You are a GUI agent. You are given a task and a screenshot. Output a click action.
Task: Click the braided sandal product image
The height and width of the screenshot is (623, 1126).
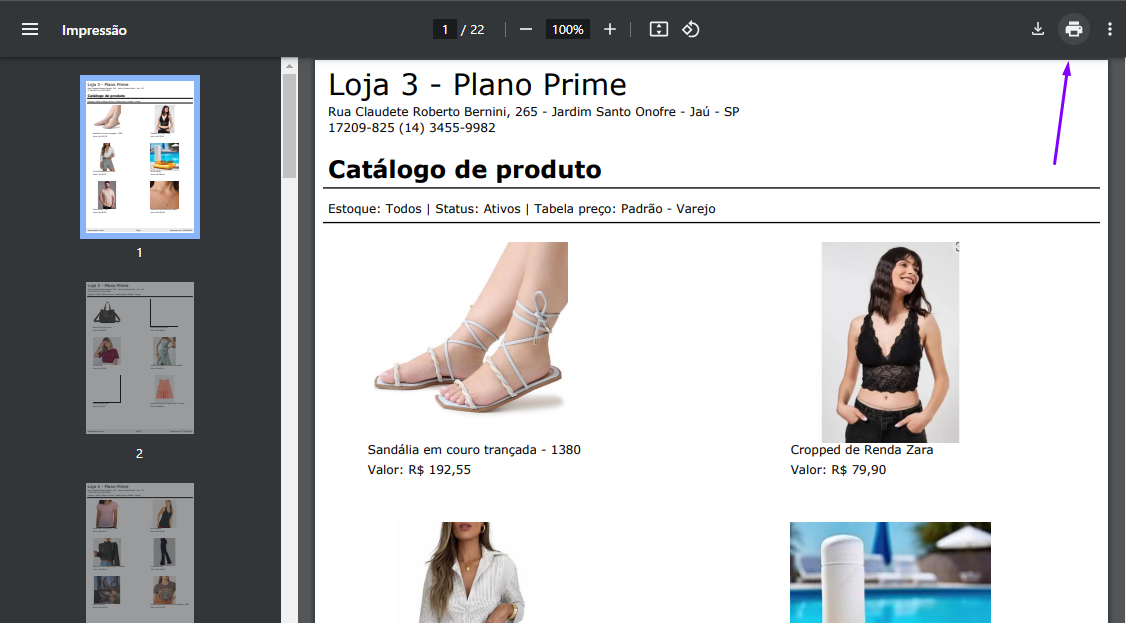point(470,330)
